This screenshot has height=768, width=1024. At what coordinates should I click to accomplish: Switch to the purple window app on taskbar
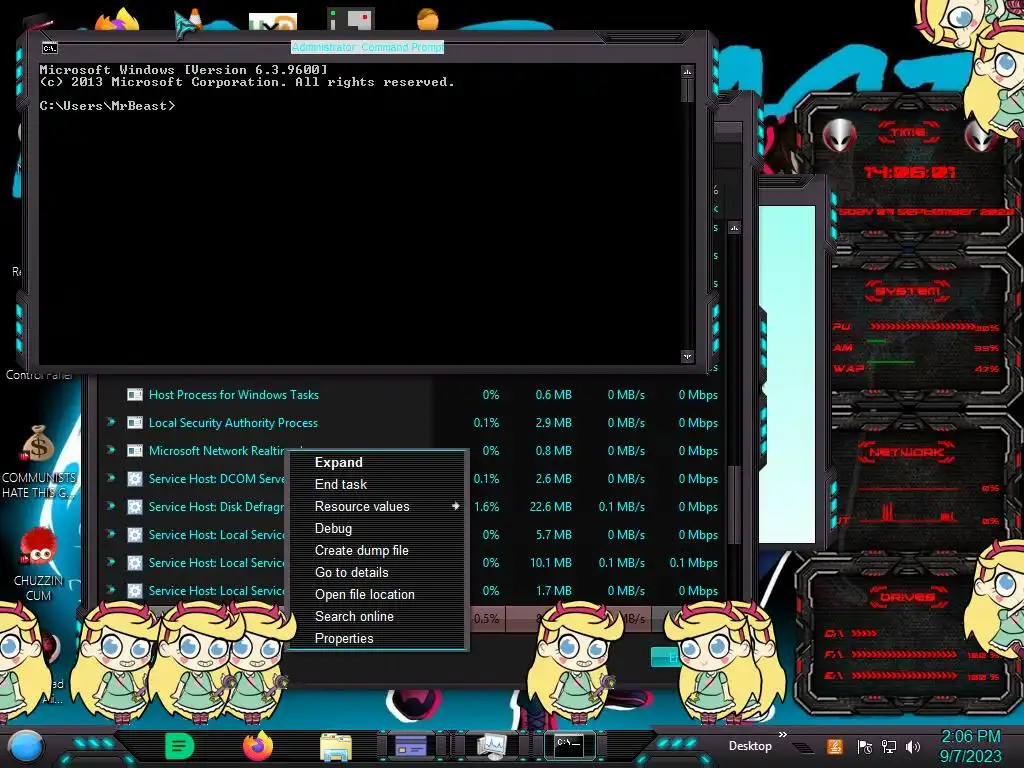(x=411, y=745)
